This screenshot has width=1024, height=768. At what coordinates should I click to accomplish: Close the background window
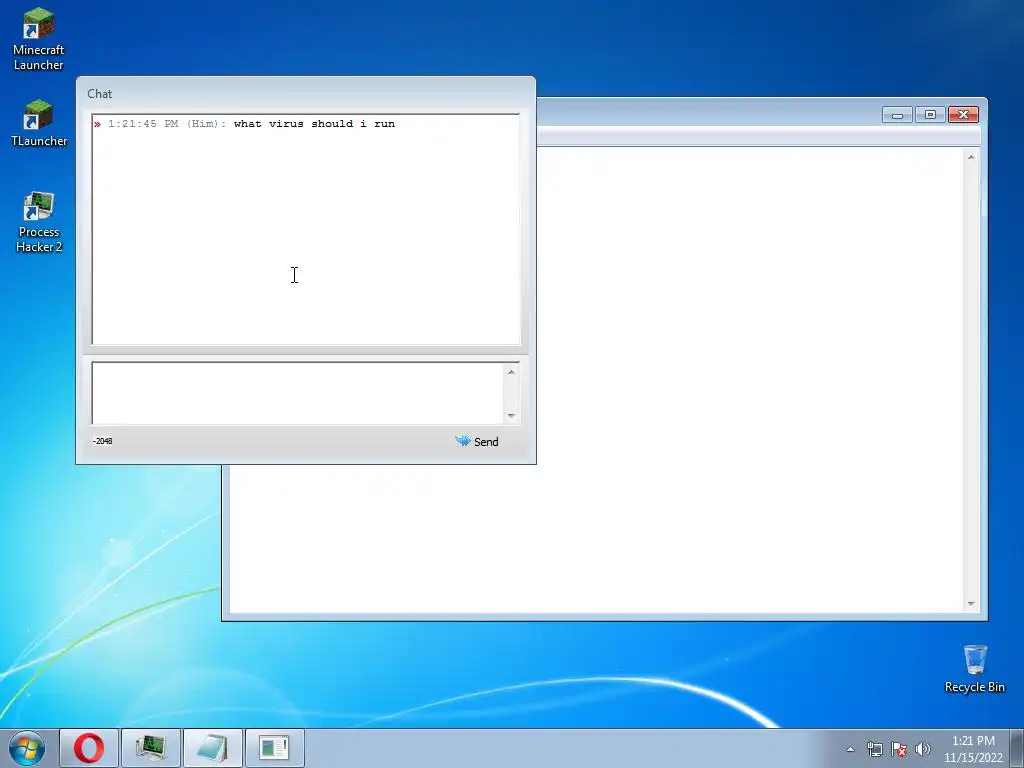tap(963, 115)
